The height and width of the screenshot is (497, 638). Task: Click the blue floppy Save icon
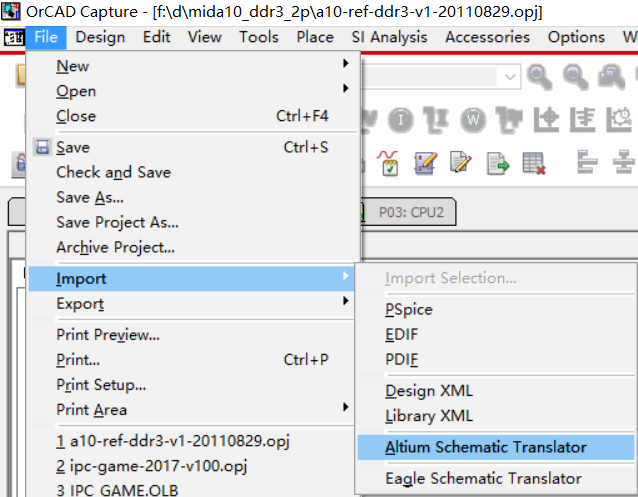[42, 147]
